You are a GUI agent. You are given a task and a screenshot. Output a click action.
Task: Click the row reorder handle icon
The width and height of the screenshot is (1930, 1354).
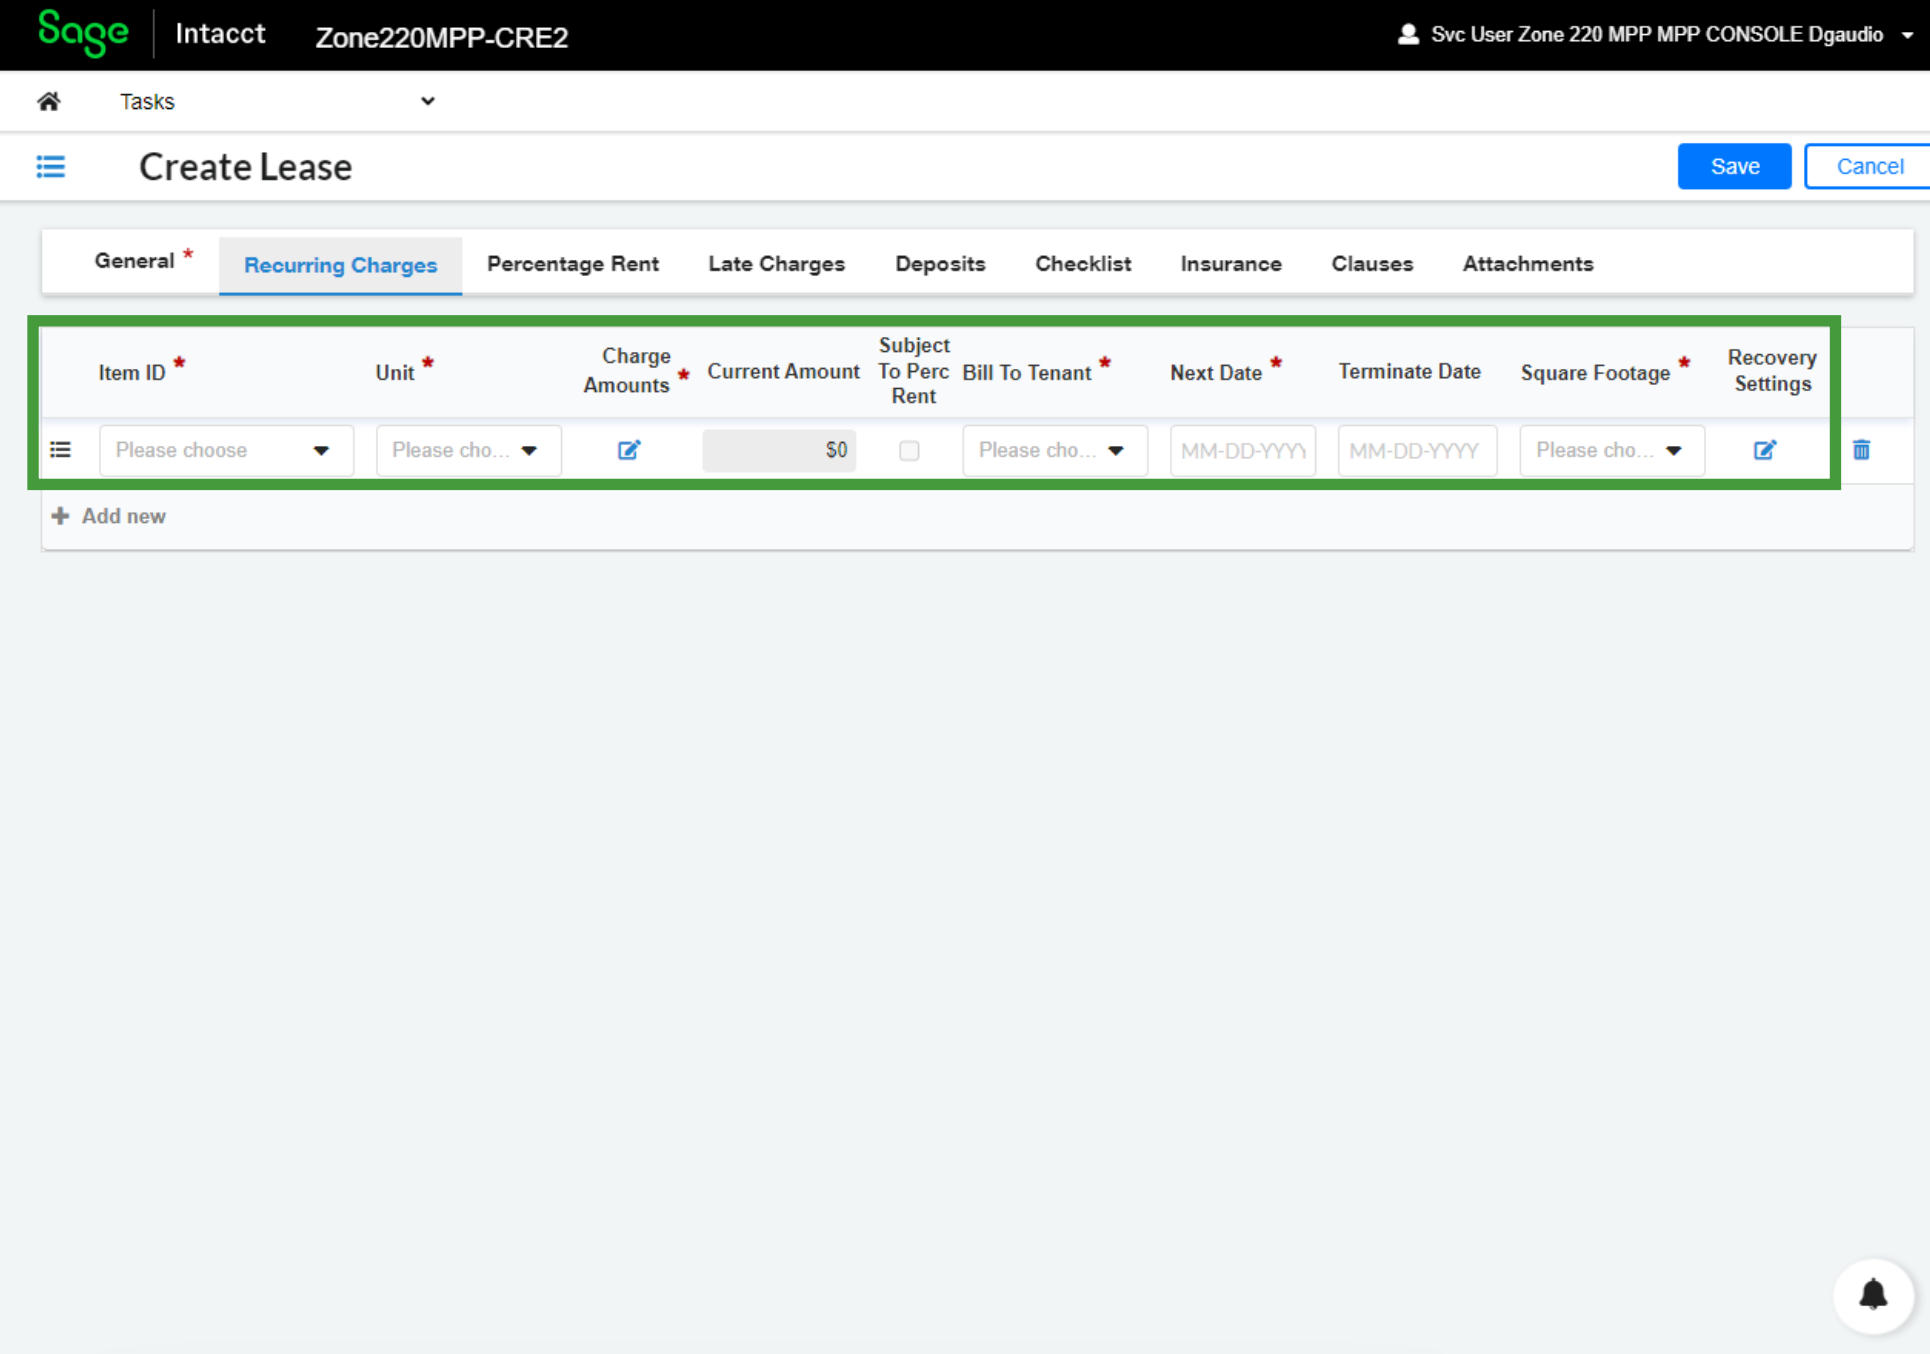coord(61,450)
